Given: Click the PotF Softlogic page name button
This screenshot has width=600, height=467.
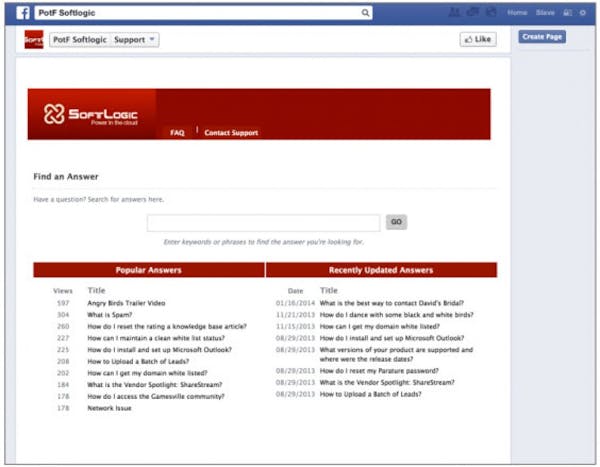Looking at the screenshot, I should coord(80,40).
